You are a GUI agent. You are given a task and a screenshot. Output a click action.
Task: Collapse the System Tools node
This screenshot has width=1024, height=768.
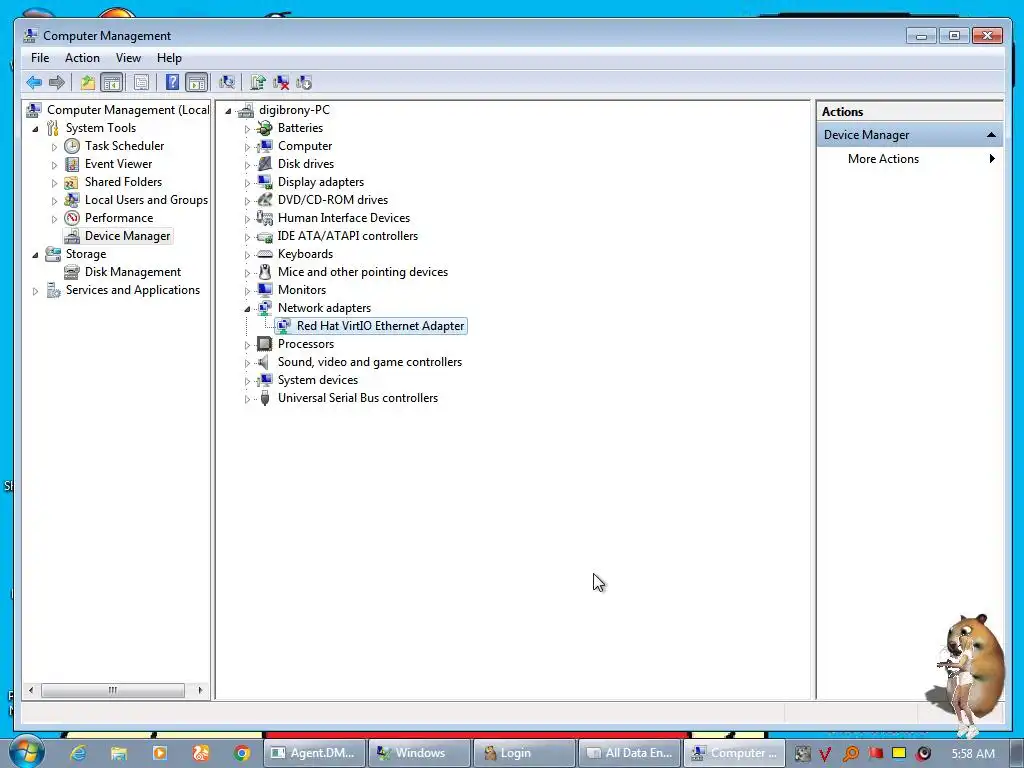point(35,129)
